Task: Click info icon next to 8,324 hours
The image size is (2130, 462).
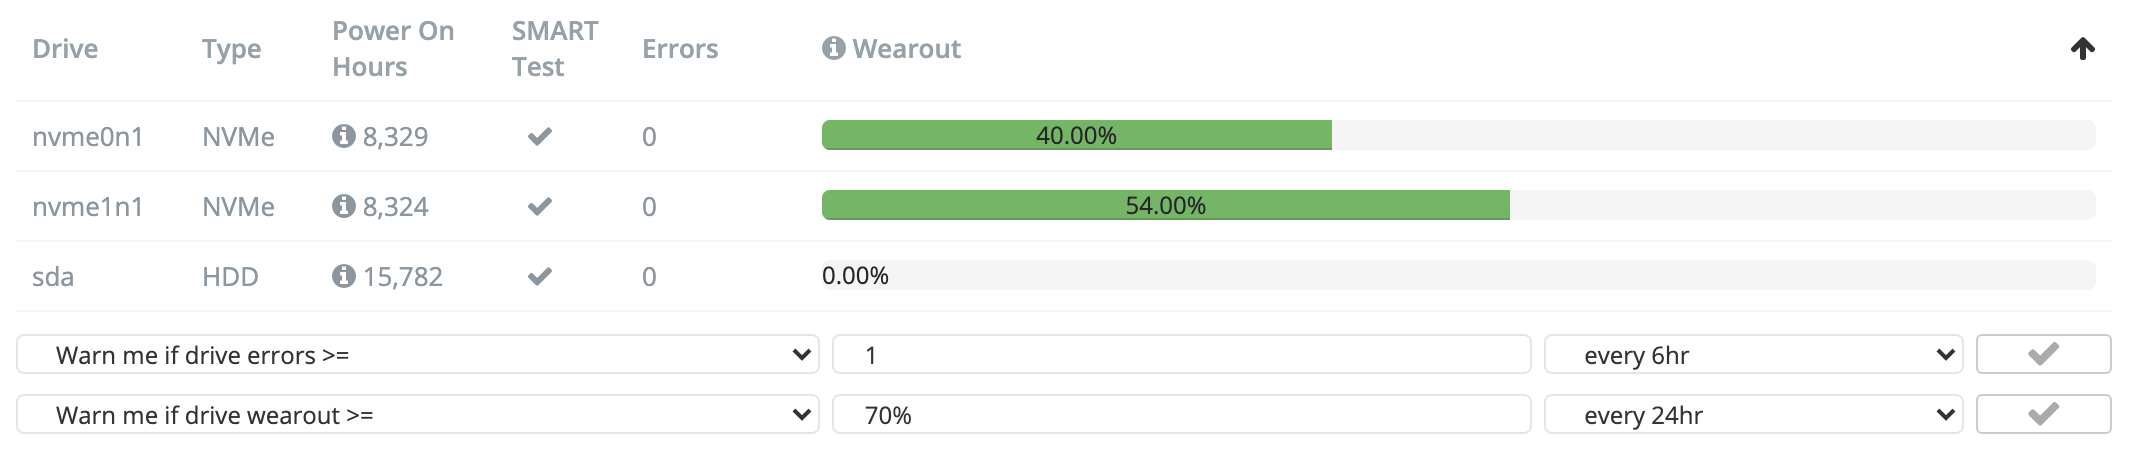Action: point(344,206)
